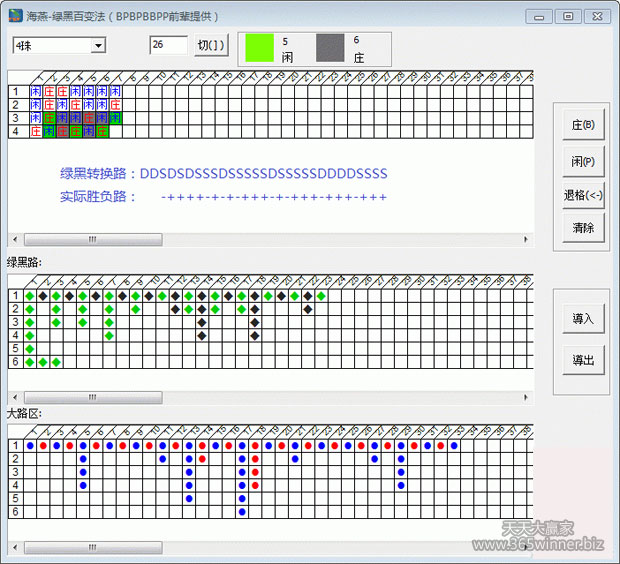Click the 闲(P) button
Viewport: 620px width, 564px height.
(x=583, y=161)
